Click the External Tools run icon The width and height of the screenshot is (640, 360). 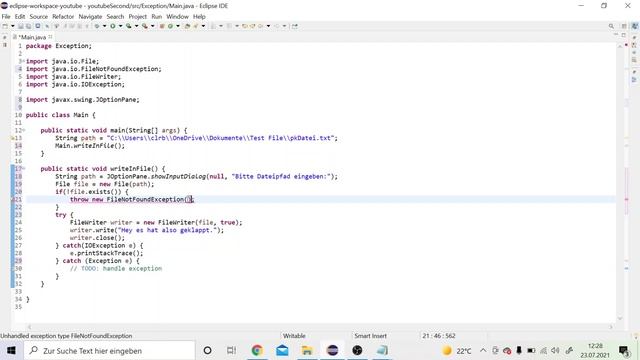pos(144,26)
